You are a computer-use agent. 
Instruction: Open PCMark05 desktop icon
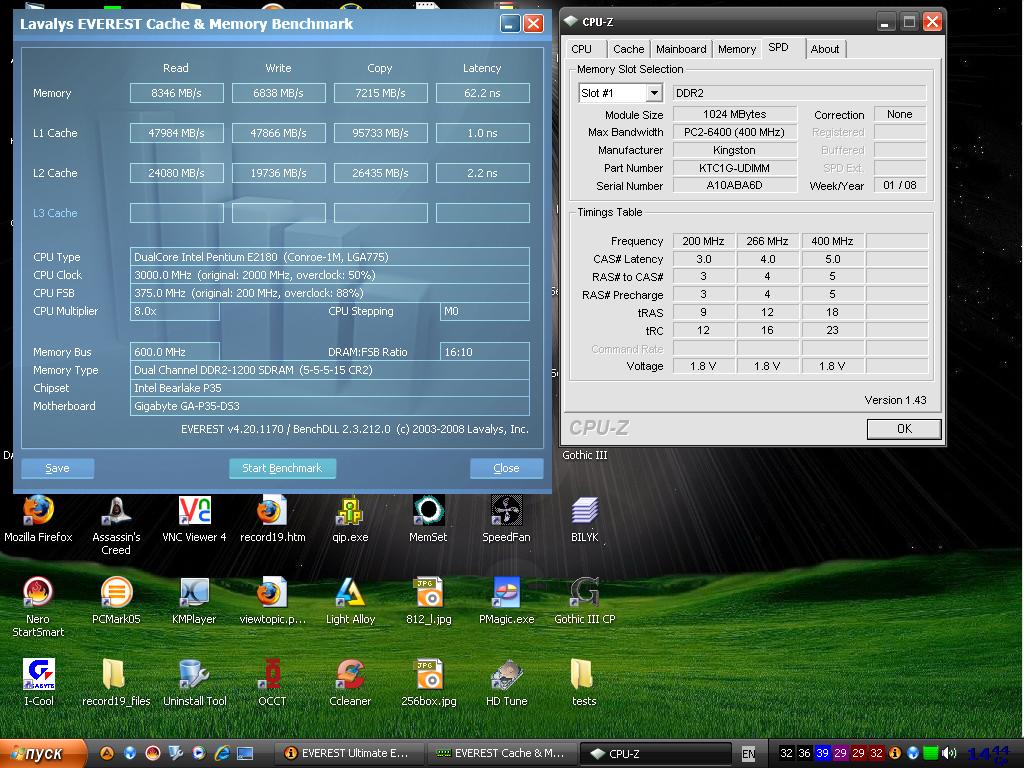click(x=116, y=601)
